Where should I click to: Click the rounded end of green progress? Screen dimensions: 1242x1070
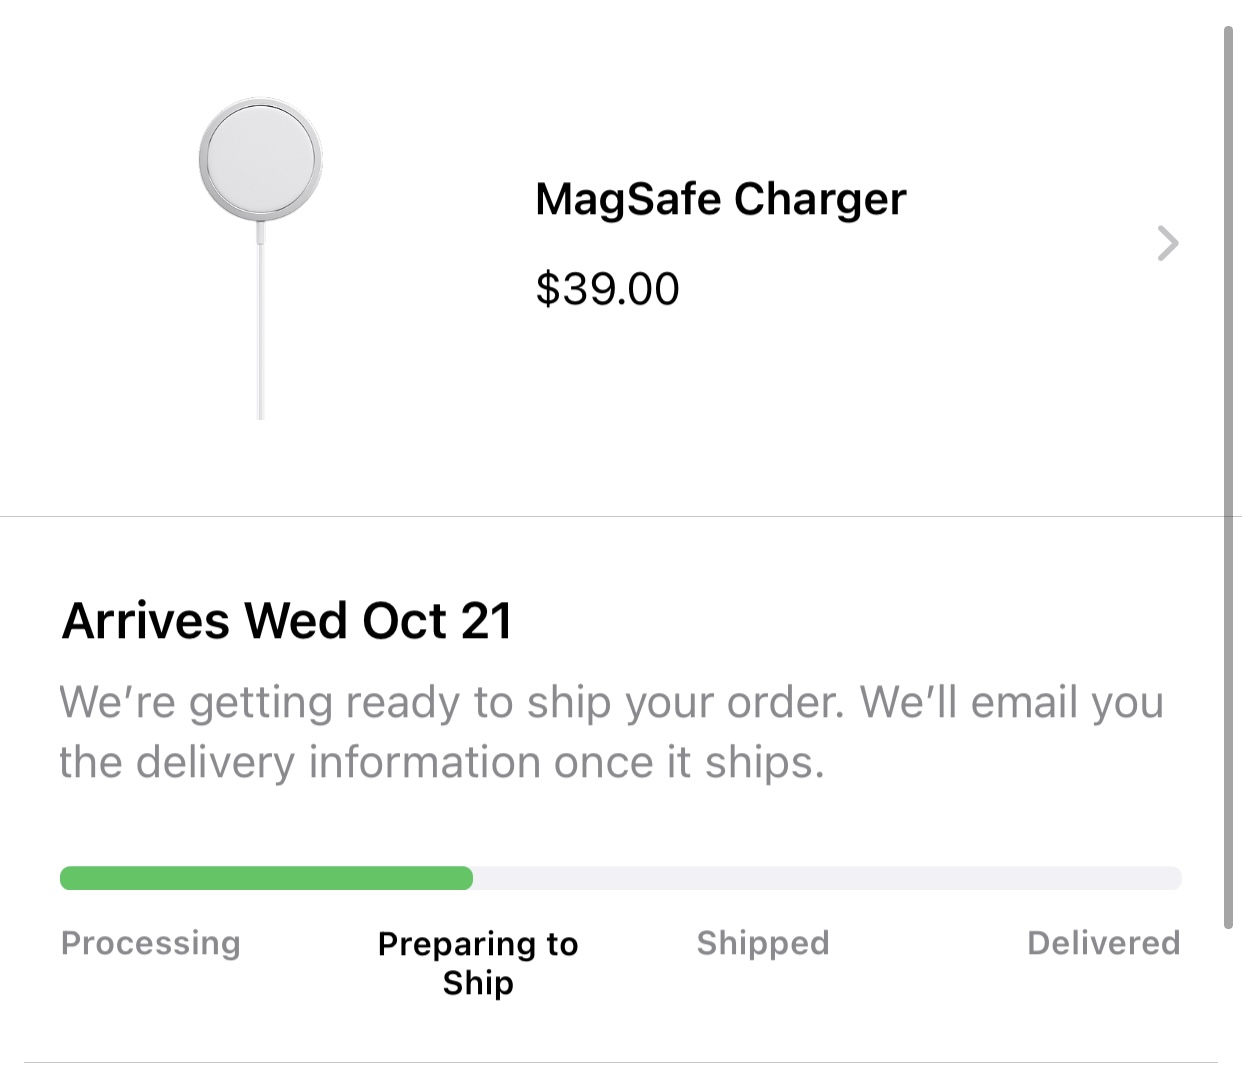pyautogui.click(x=463, y=878)
